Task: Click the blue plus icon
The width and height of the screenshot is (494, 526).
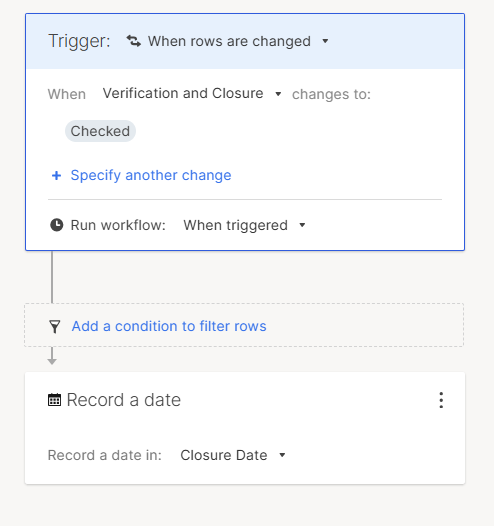Action: pyautogui.click(x=56, y=175)
